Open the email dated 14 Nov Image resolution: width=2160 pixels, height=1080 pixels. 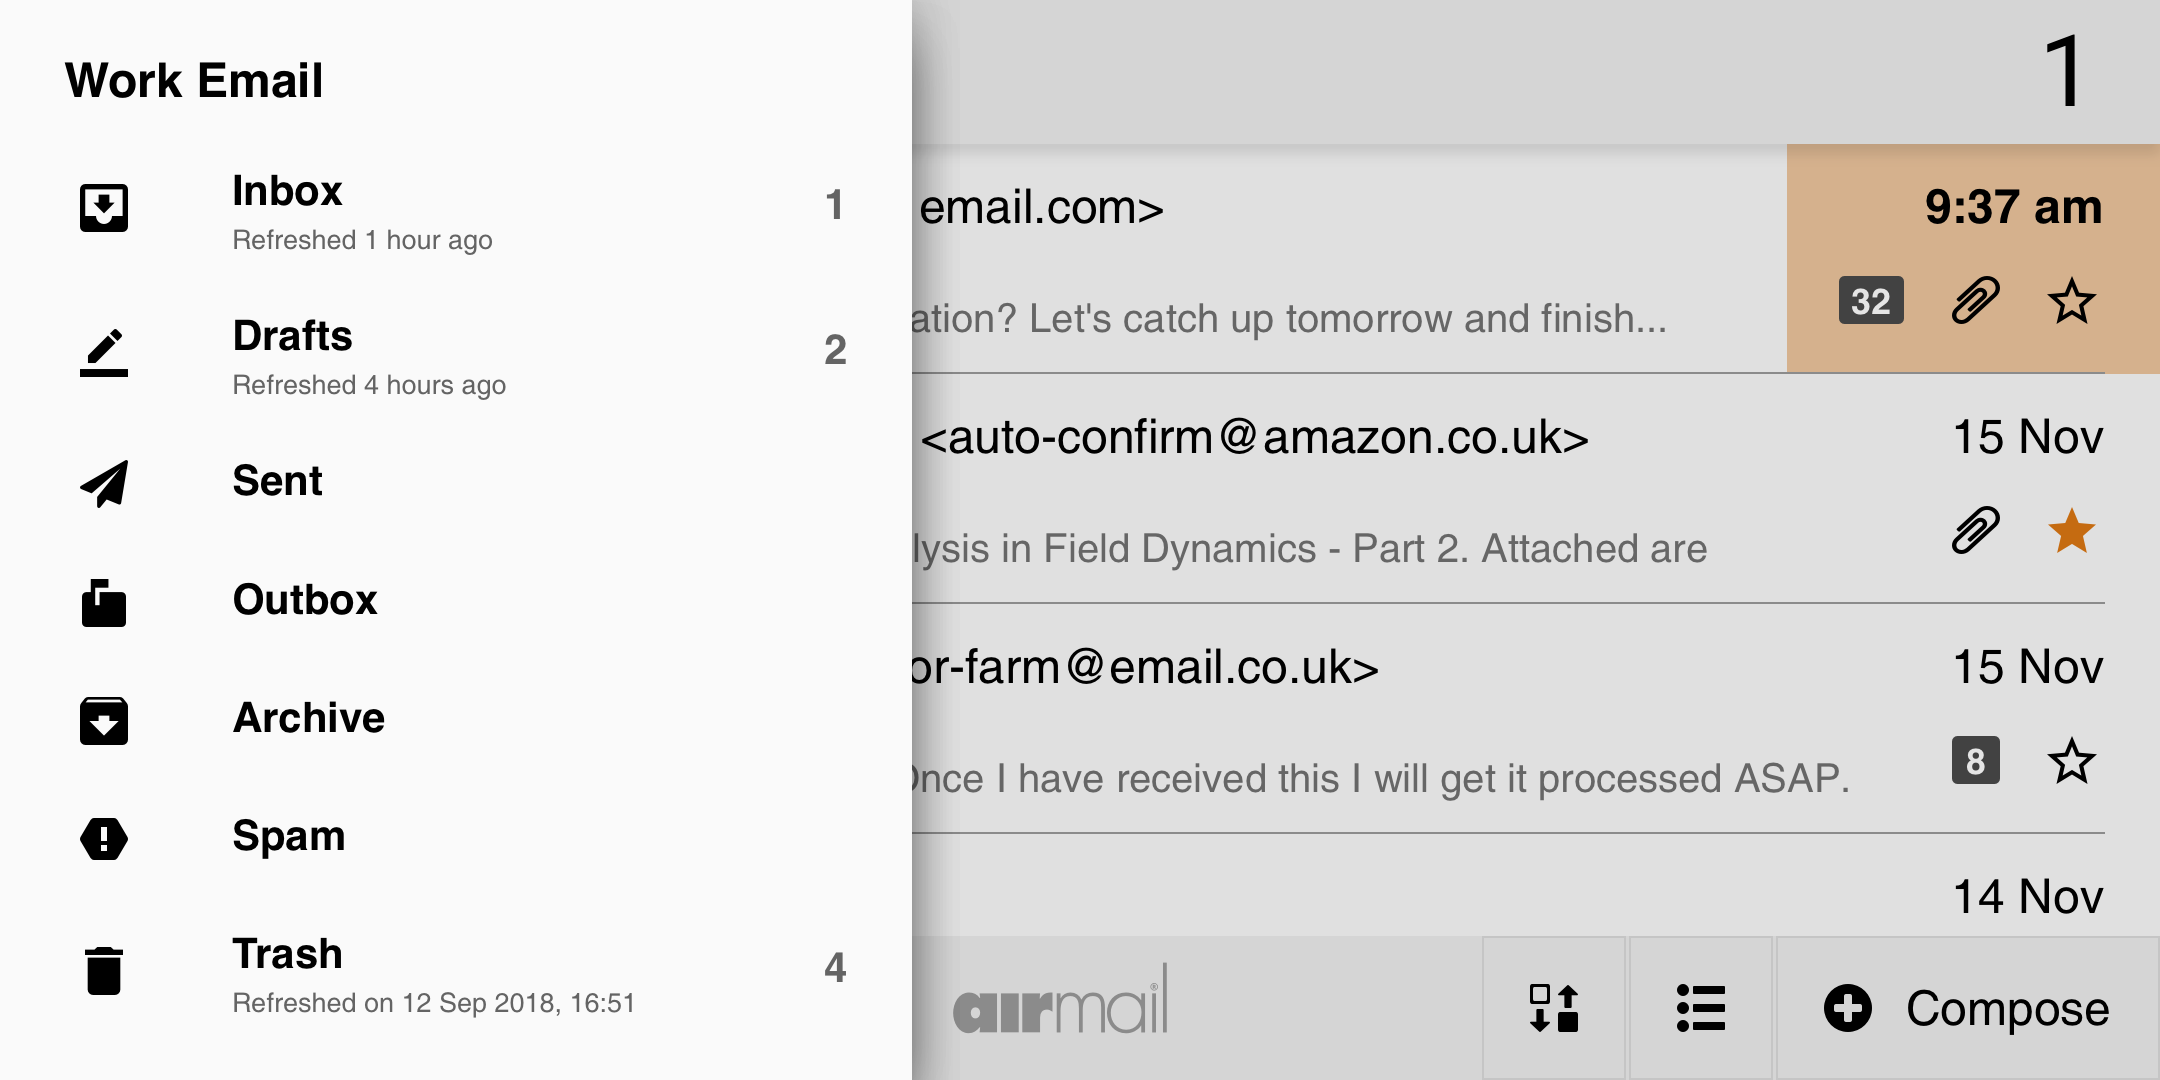pos(1510,886)
